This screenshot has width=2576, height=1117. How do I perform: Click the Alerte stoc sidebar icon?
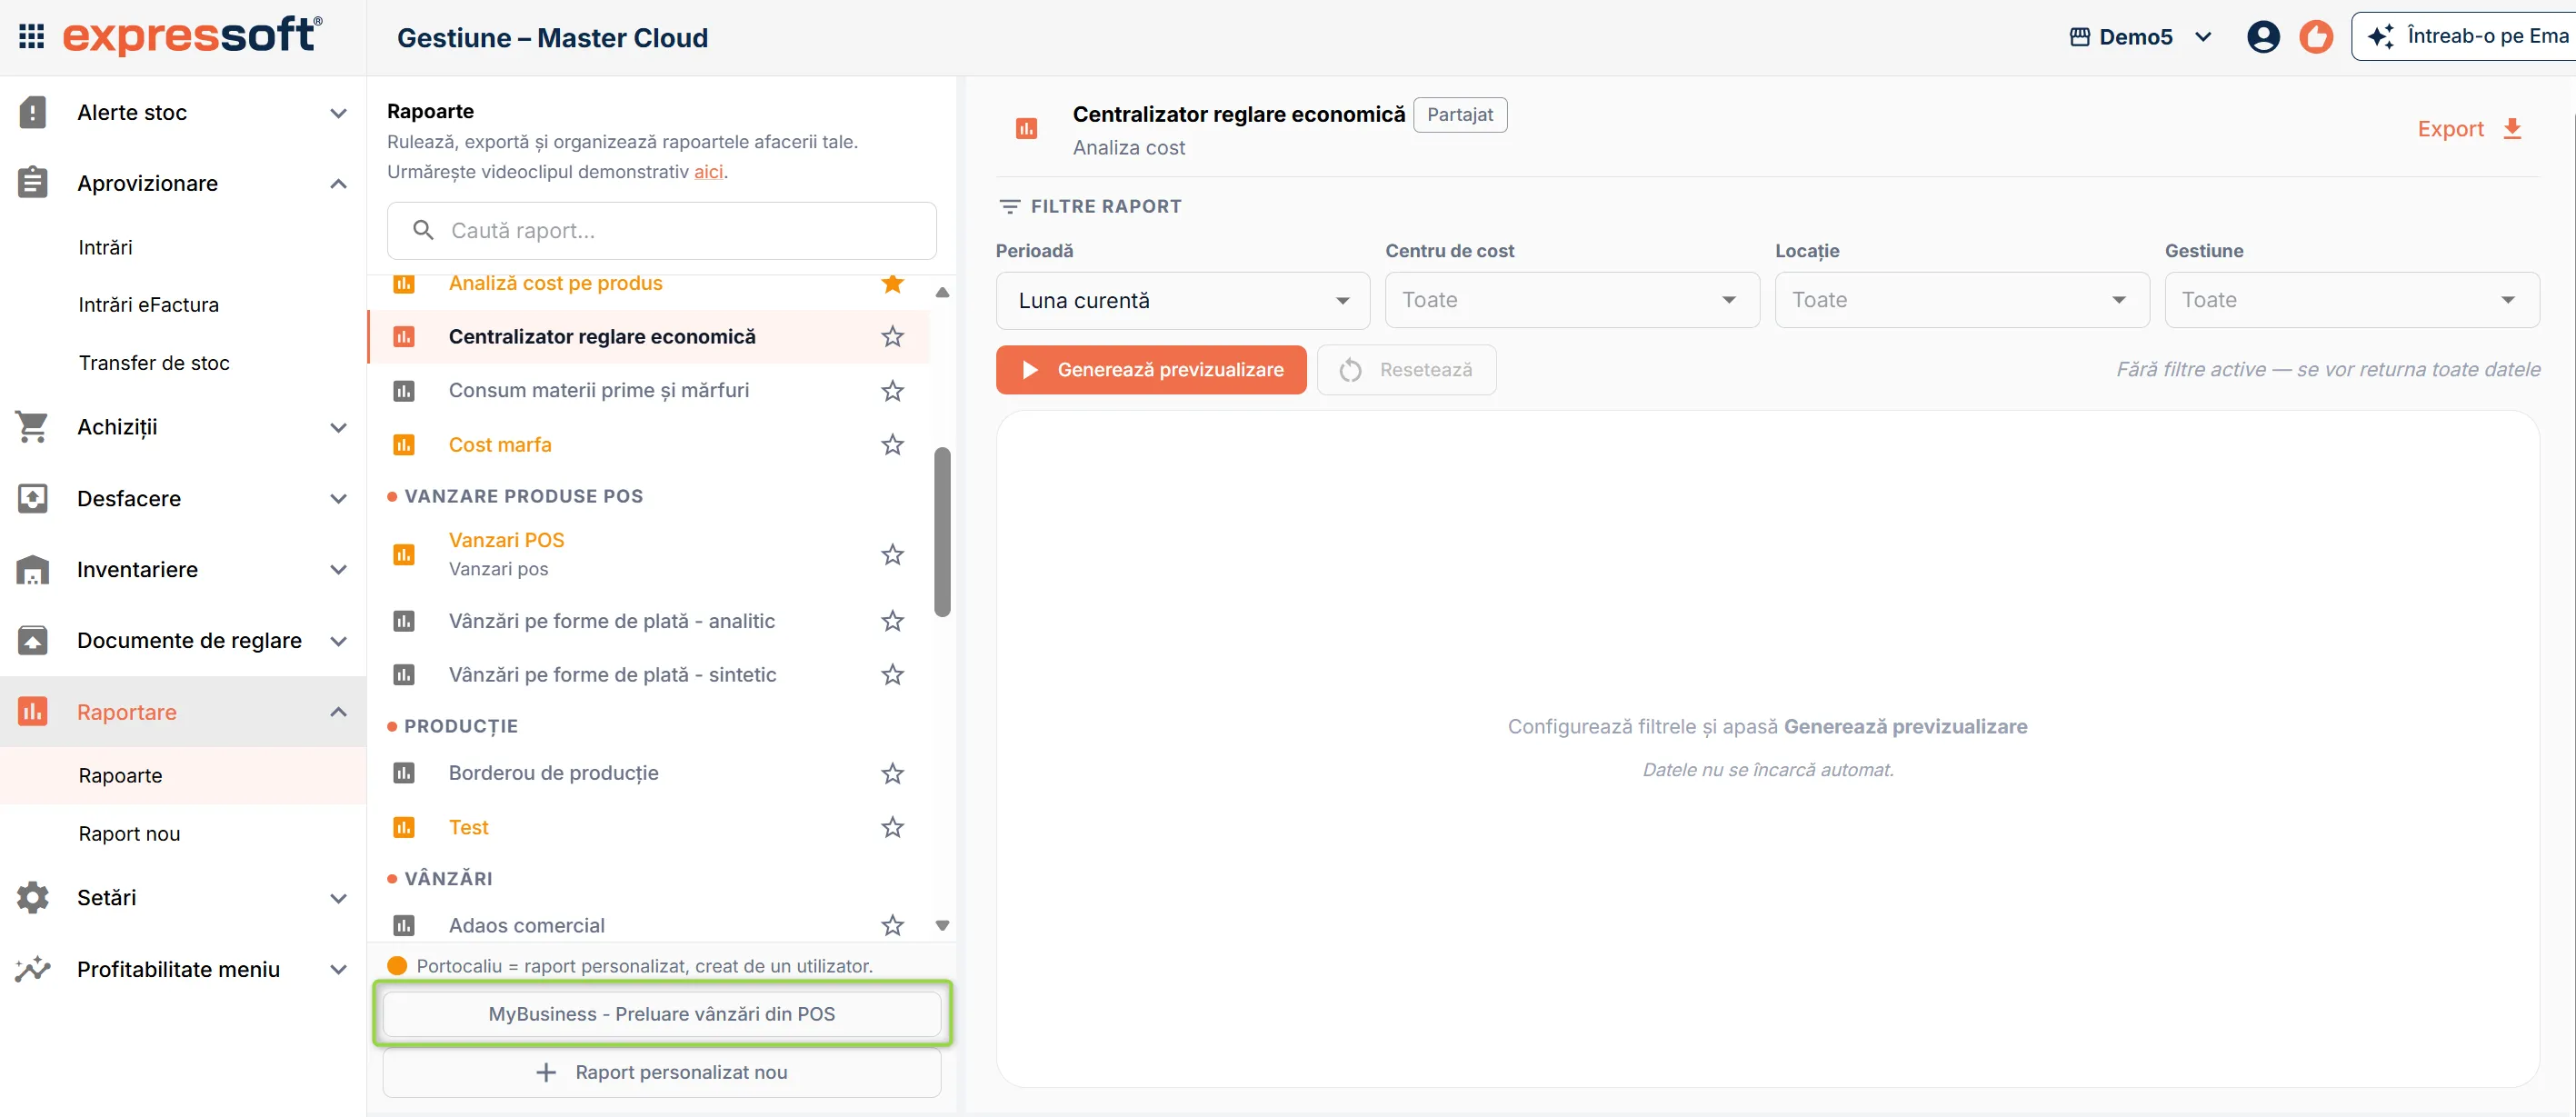pos(33,112)
